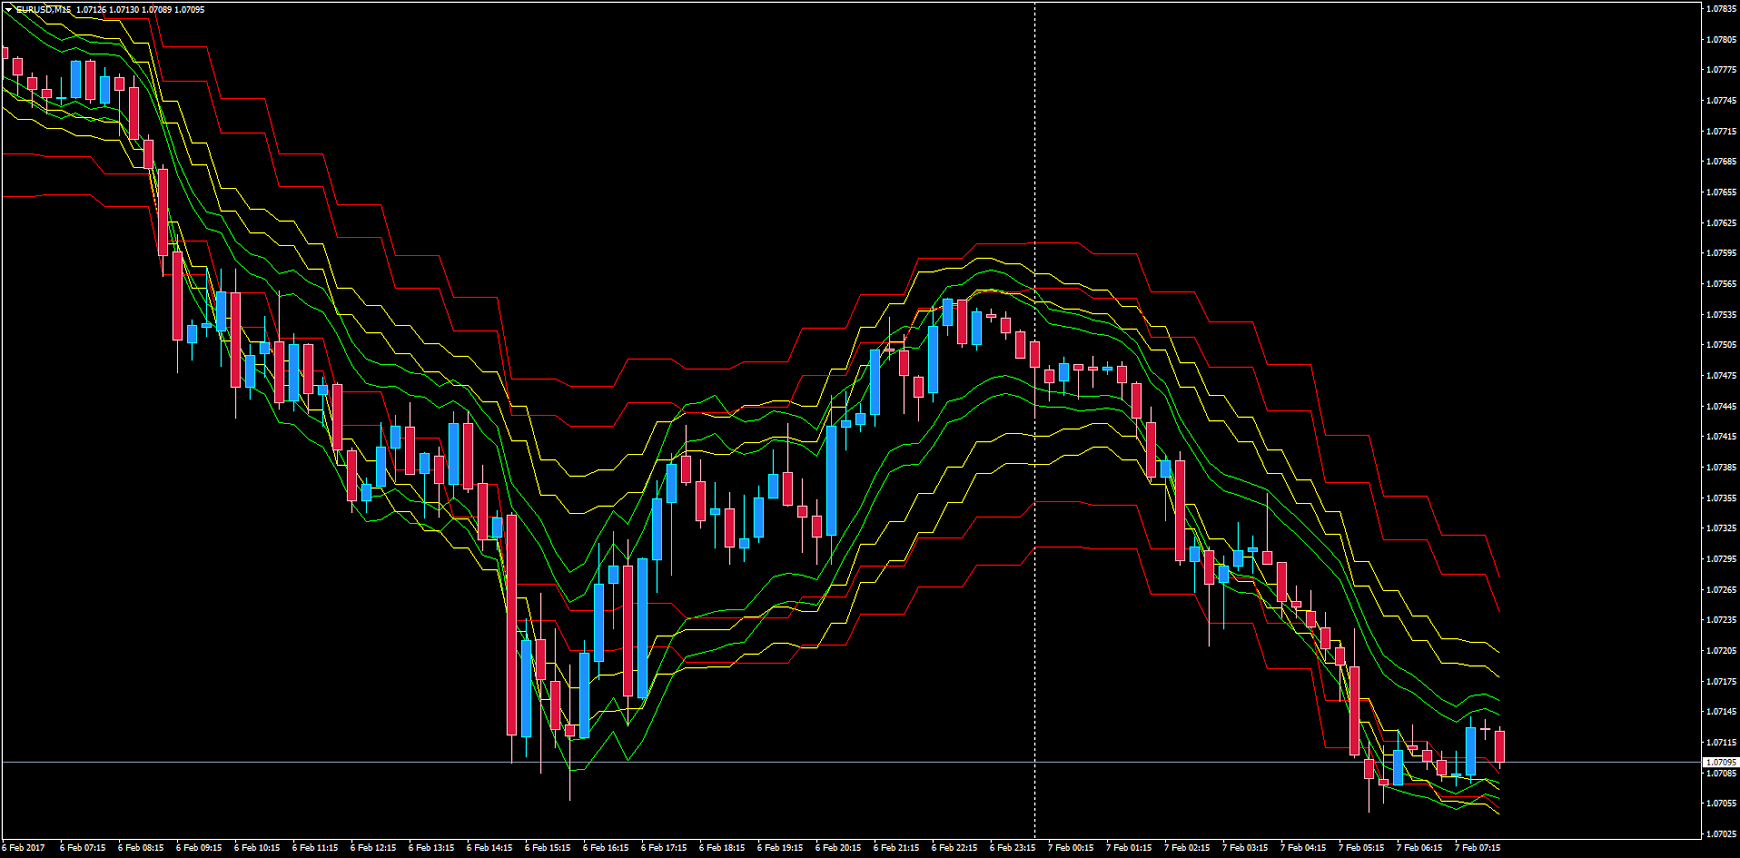The image size is (1740, 858).
Task: Click the 1.07325 price axis label
Action: coord(1720,528)
